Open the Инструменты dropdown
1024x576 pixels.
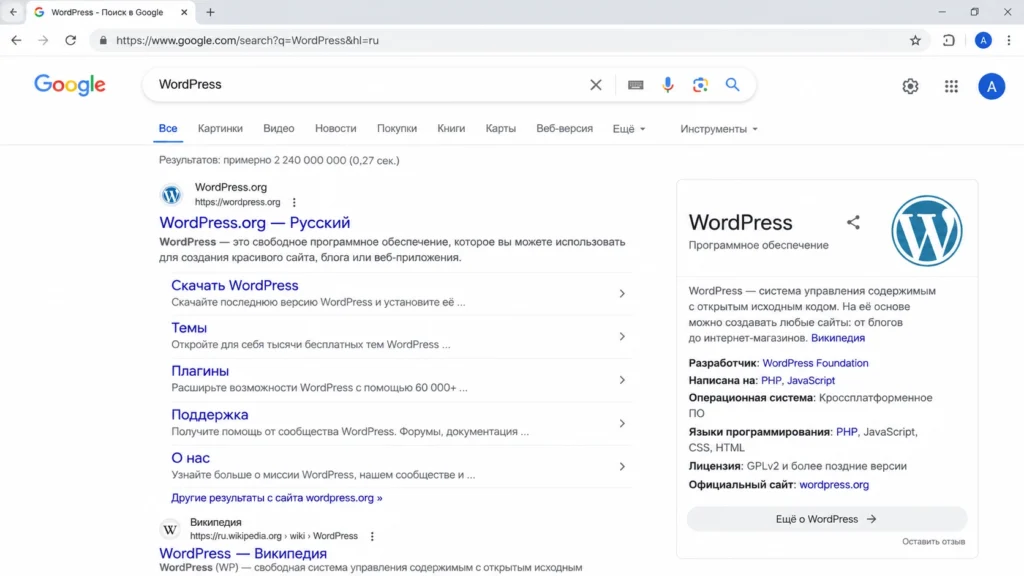point(719,129)
